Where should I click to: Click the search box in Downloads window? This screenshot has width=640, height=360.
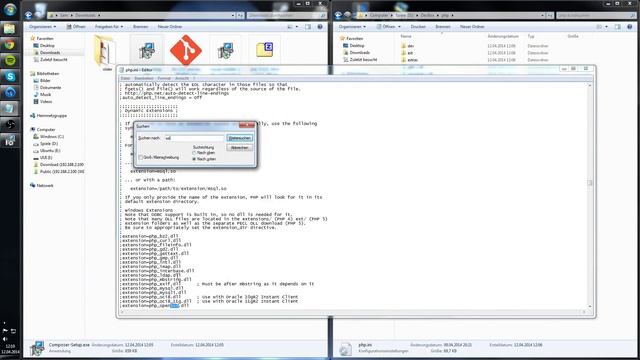click(287, 16)
